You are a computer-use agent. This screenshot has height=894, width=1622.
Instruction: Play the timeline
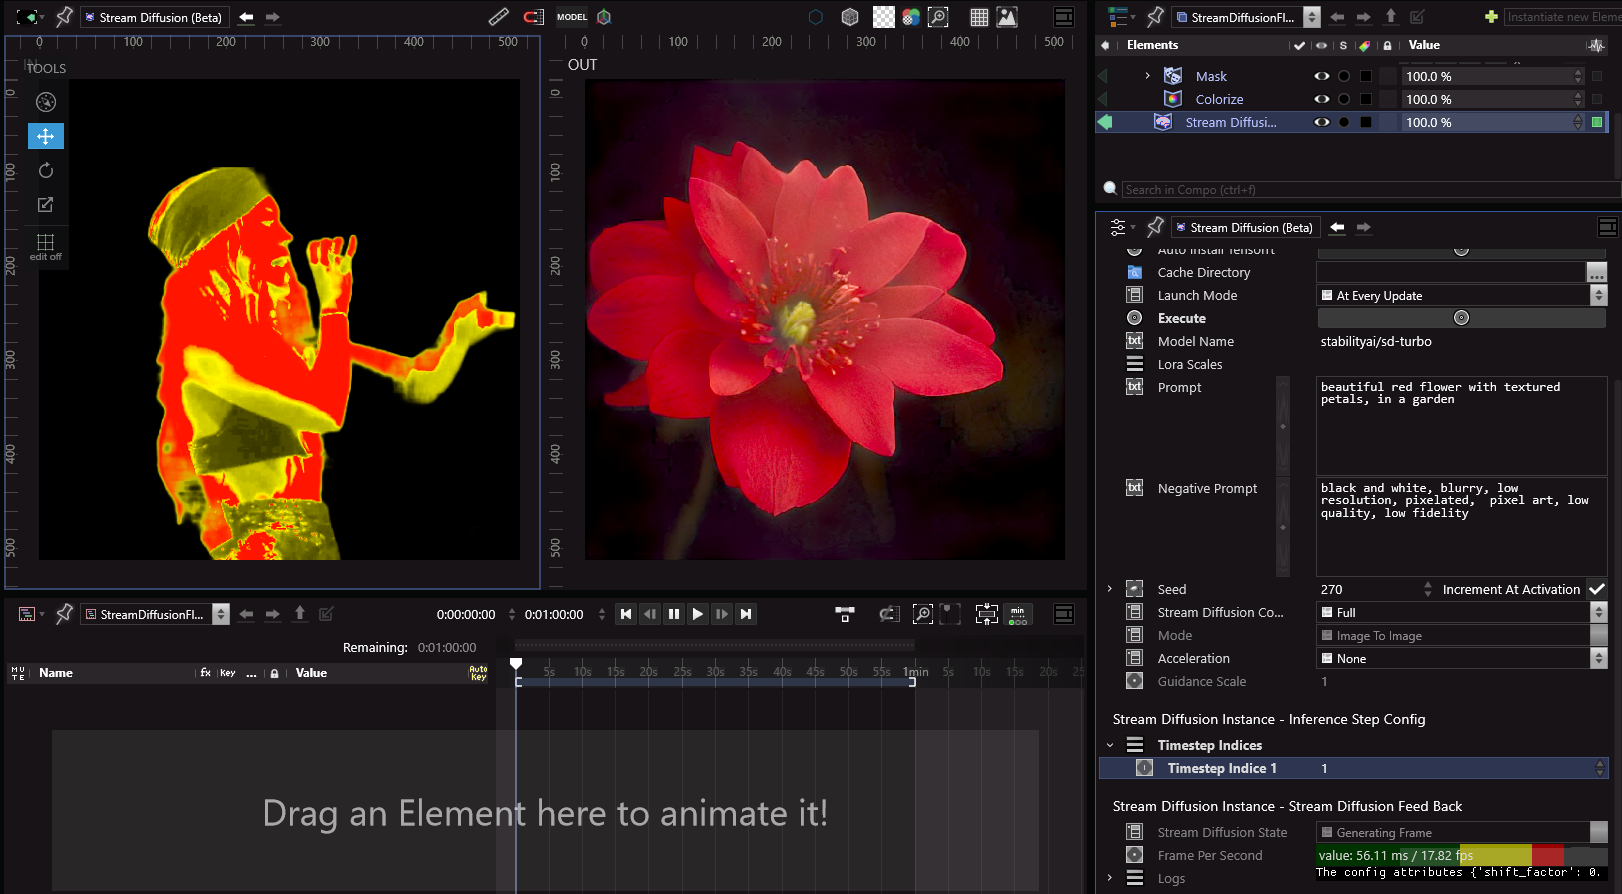coord(698,614)
